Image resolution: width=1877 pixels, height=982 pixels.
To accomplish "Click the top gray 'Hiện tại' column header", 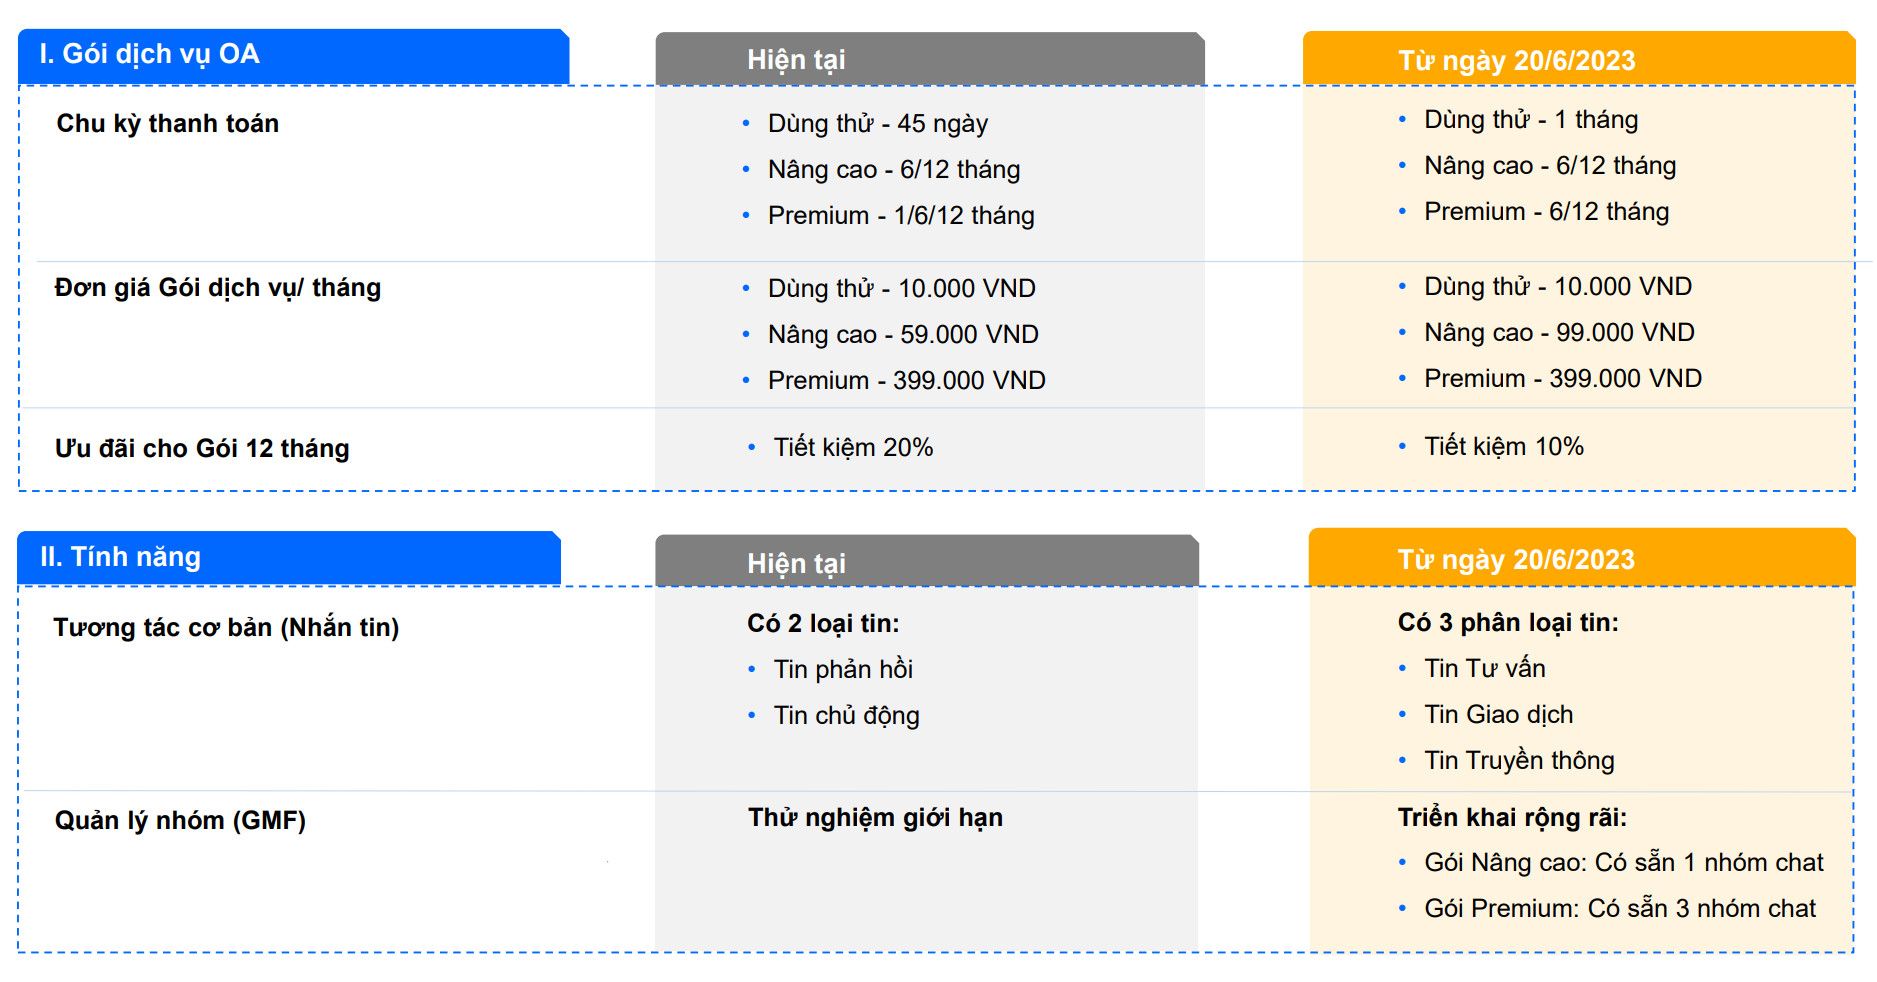I will tap(930, 59).
